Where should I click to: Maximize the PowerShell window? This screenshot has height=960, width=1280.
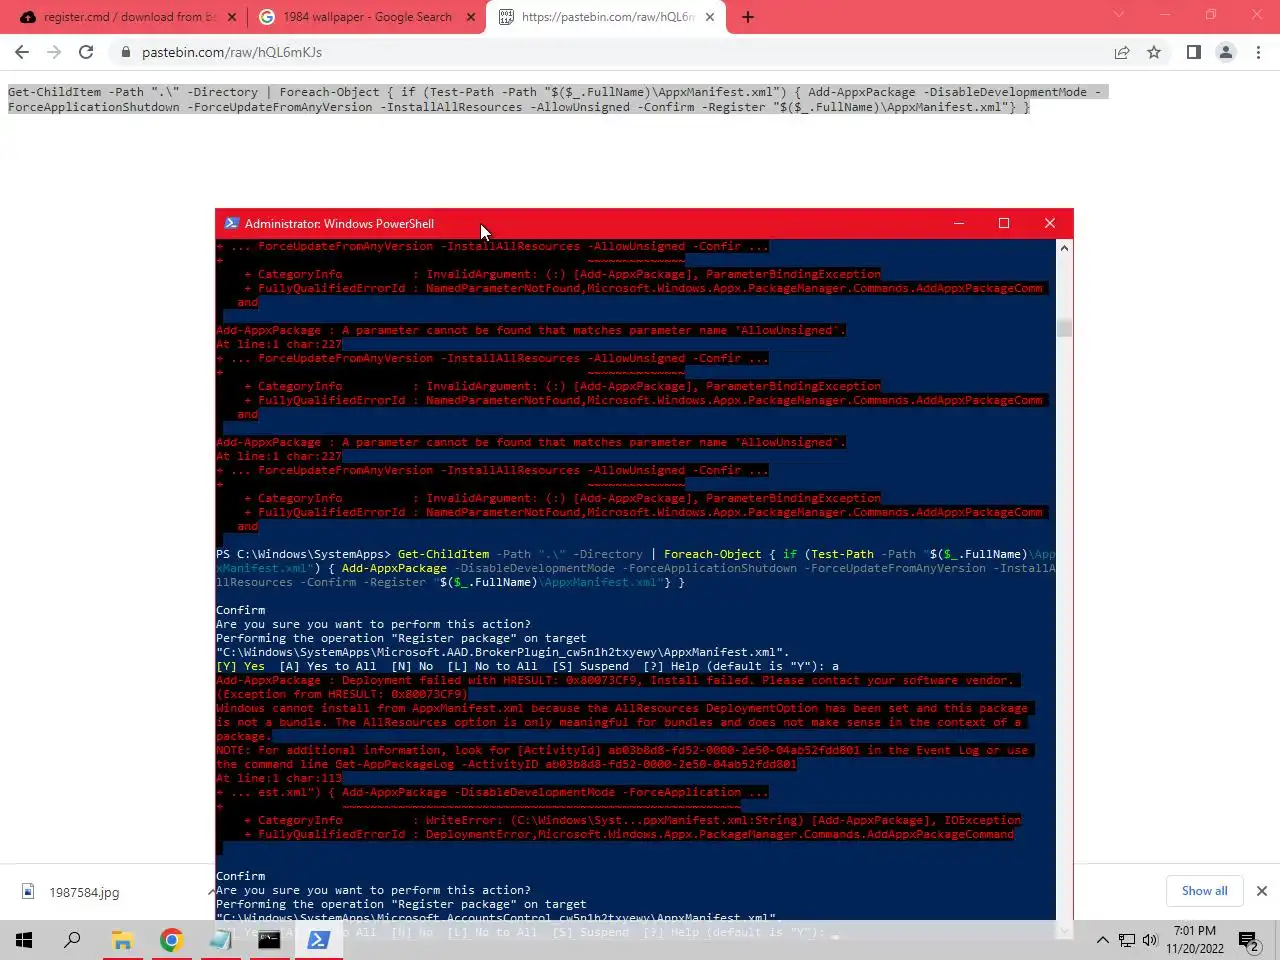pos(1004,223)
